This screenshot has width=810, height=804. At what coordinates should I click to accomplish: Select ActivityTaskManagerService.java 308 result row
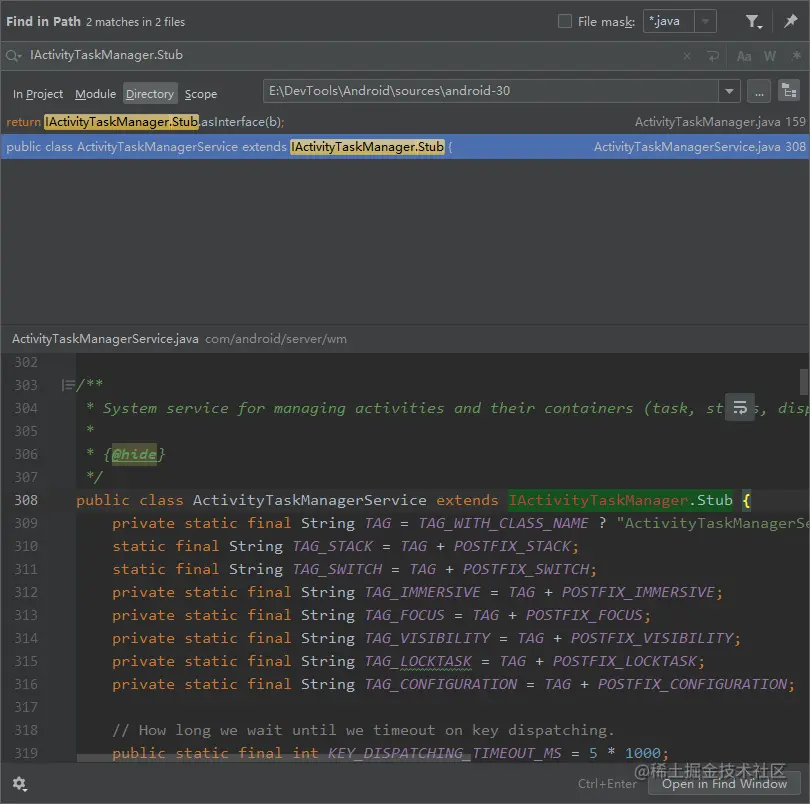coord(405,147)
